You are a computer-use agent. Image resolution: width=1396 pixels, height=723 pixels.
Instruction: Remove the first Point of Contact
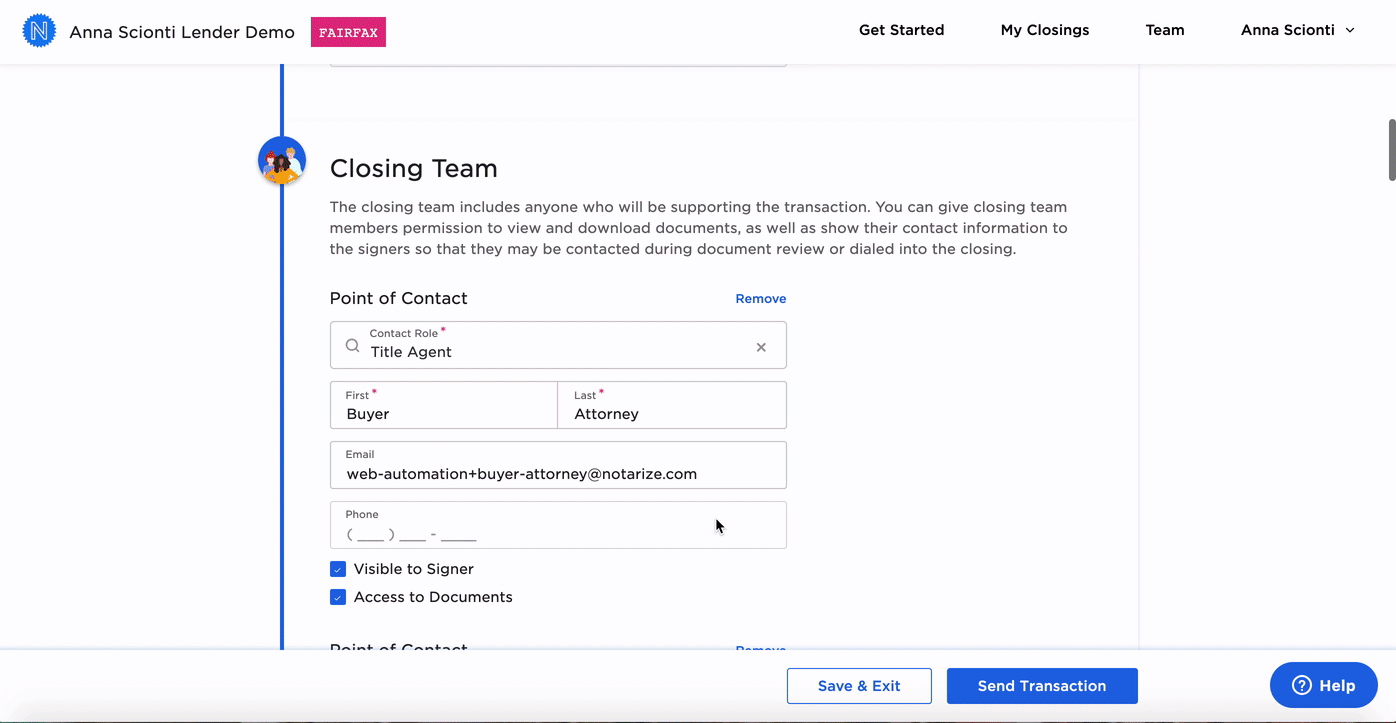(x=760, y=299)
